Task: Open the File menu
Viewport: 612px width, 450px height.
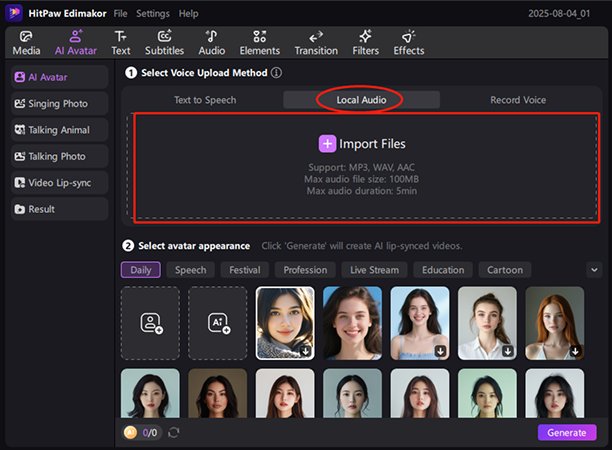Action: pyautogui.click(x=120, y=14)
